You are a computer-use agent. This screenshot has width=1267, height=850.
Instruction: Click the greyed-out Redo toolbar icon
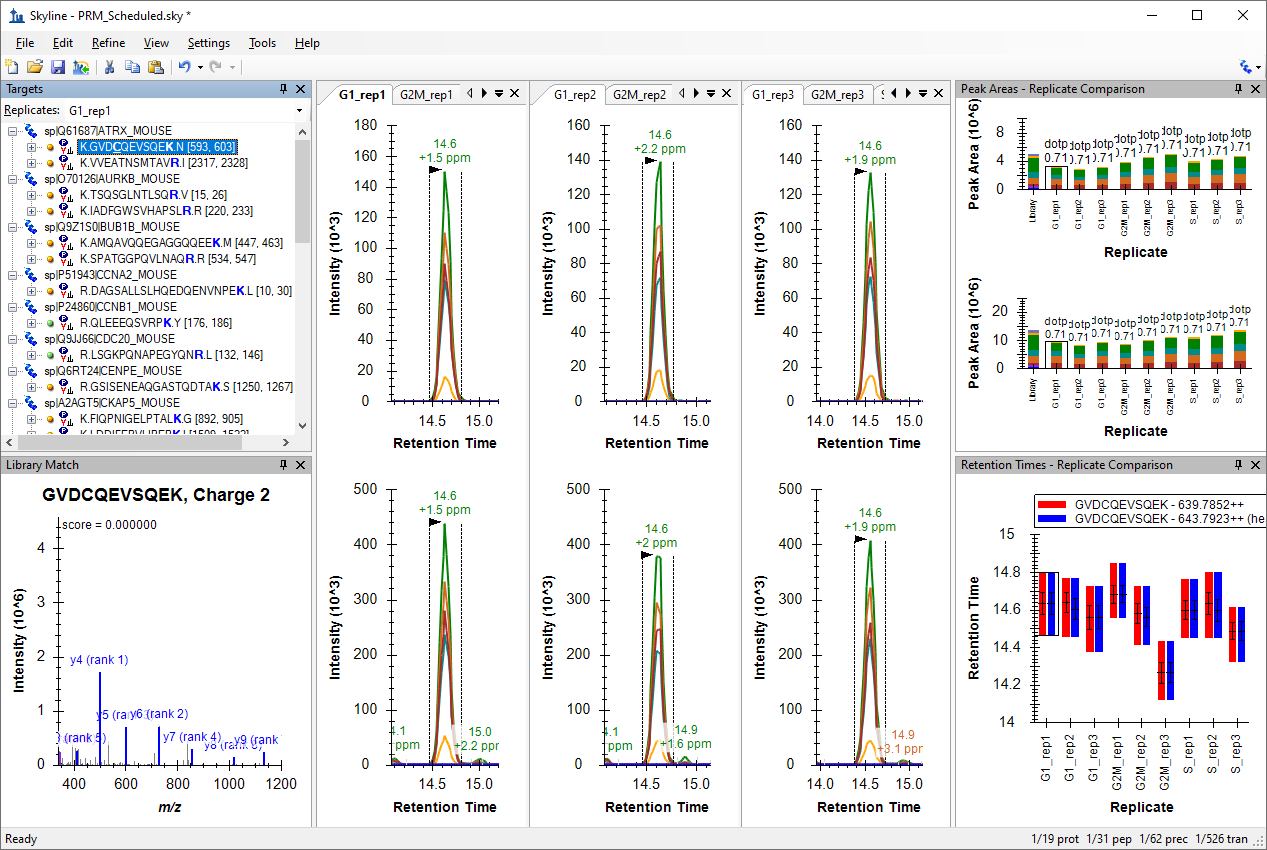click(x=215, y=67)
